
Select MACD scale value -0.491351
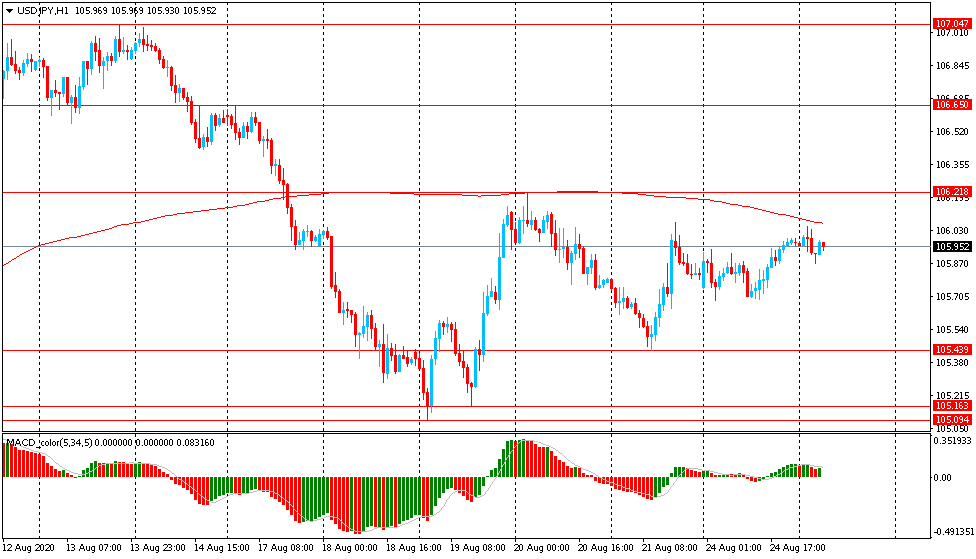pos(952,532)
